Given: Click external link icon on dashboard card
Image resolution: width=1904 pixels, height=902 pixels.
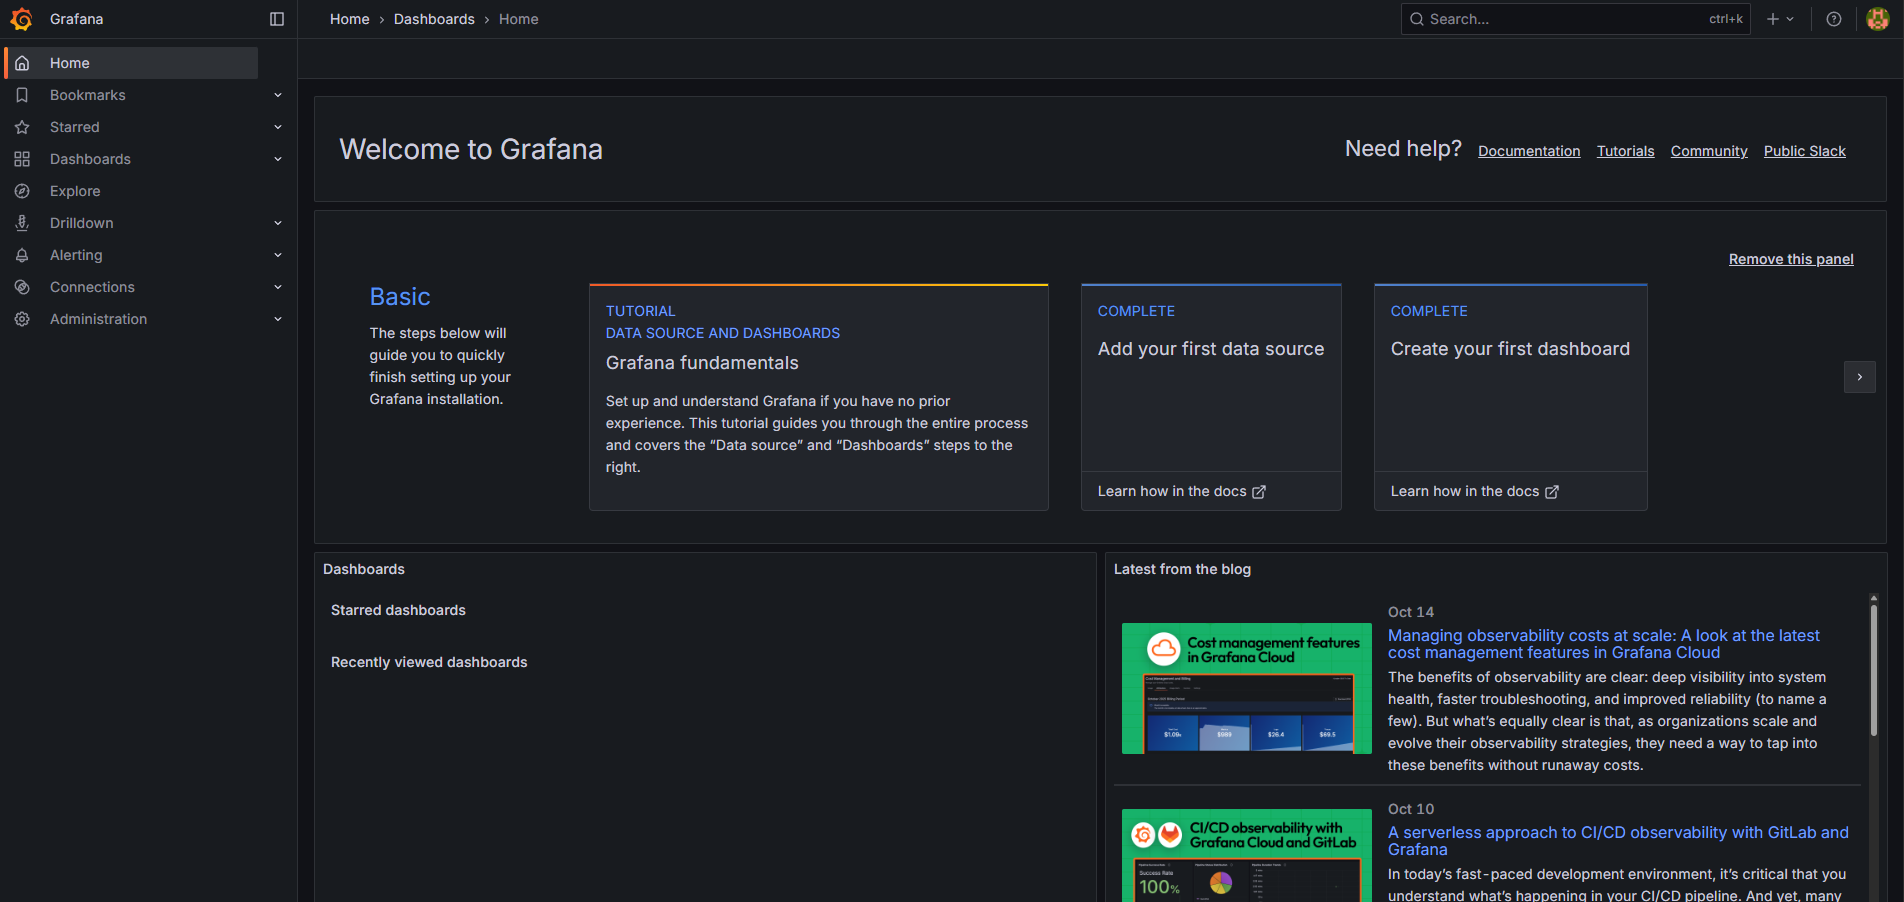Looking at the screenshot, I should point(1552,492).
